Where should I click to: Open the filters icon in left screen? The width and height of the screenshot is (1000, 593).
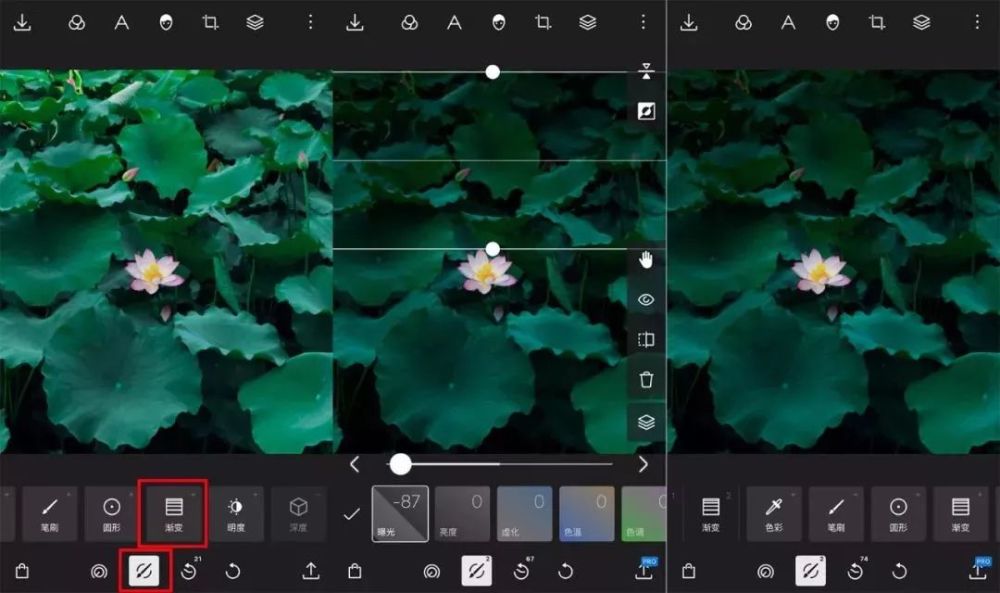click(x=77, y=23)
